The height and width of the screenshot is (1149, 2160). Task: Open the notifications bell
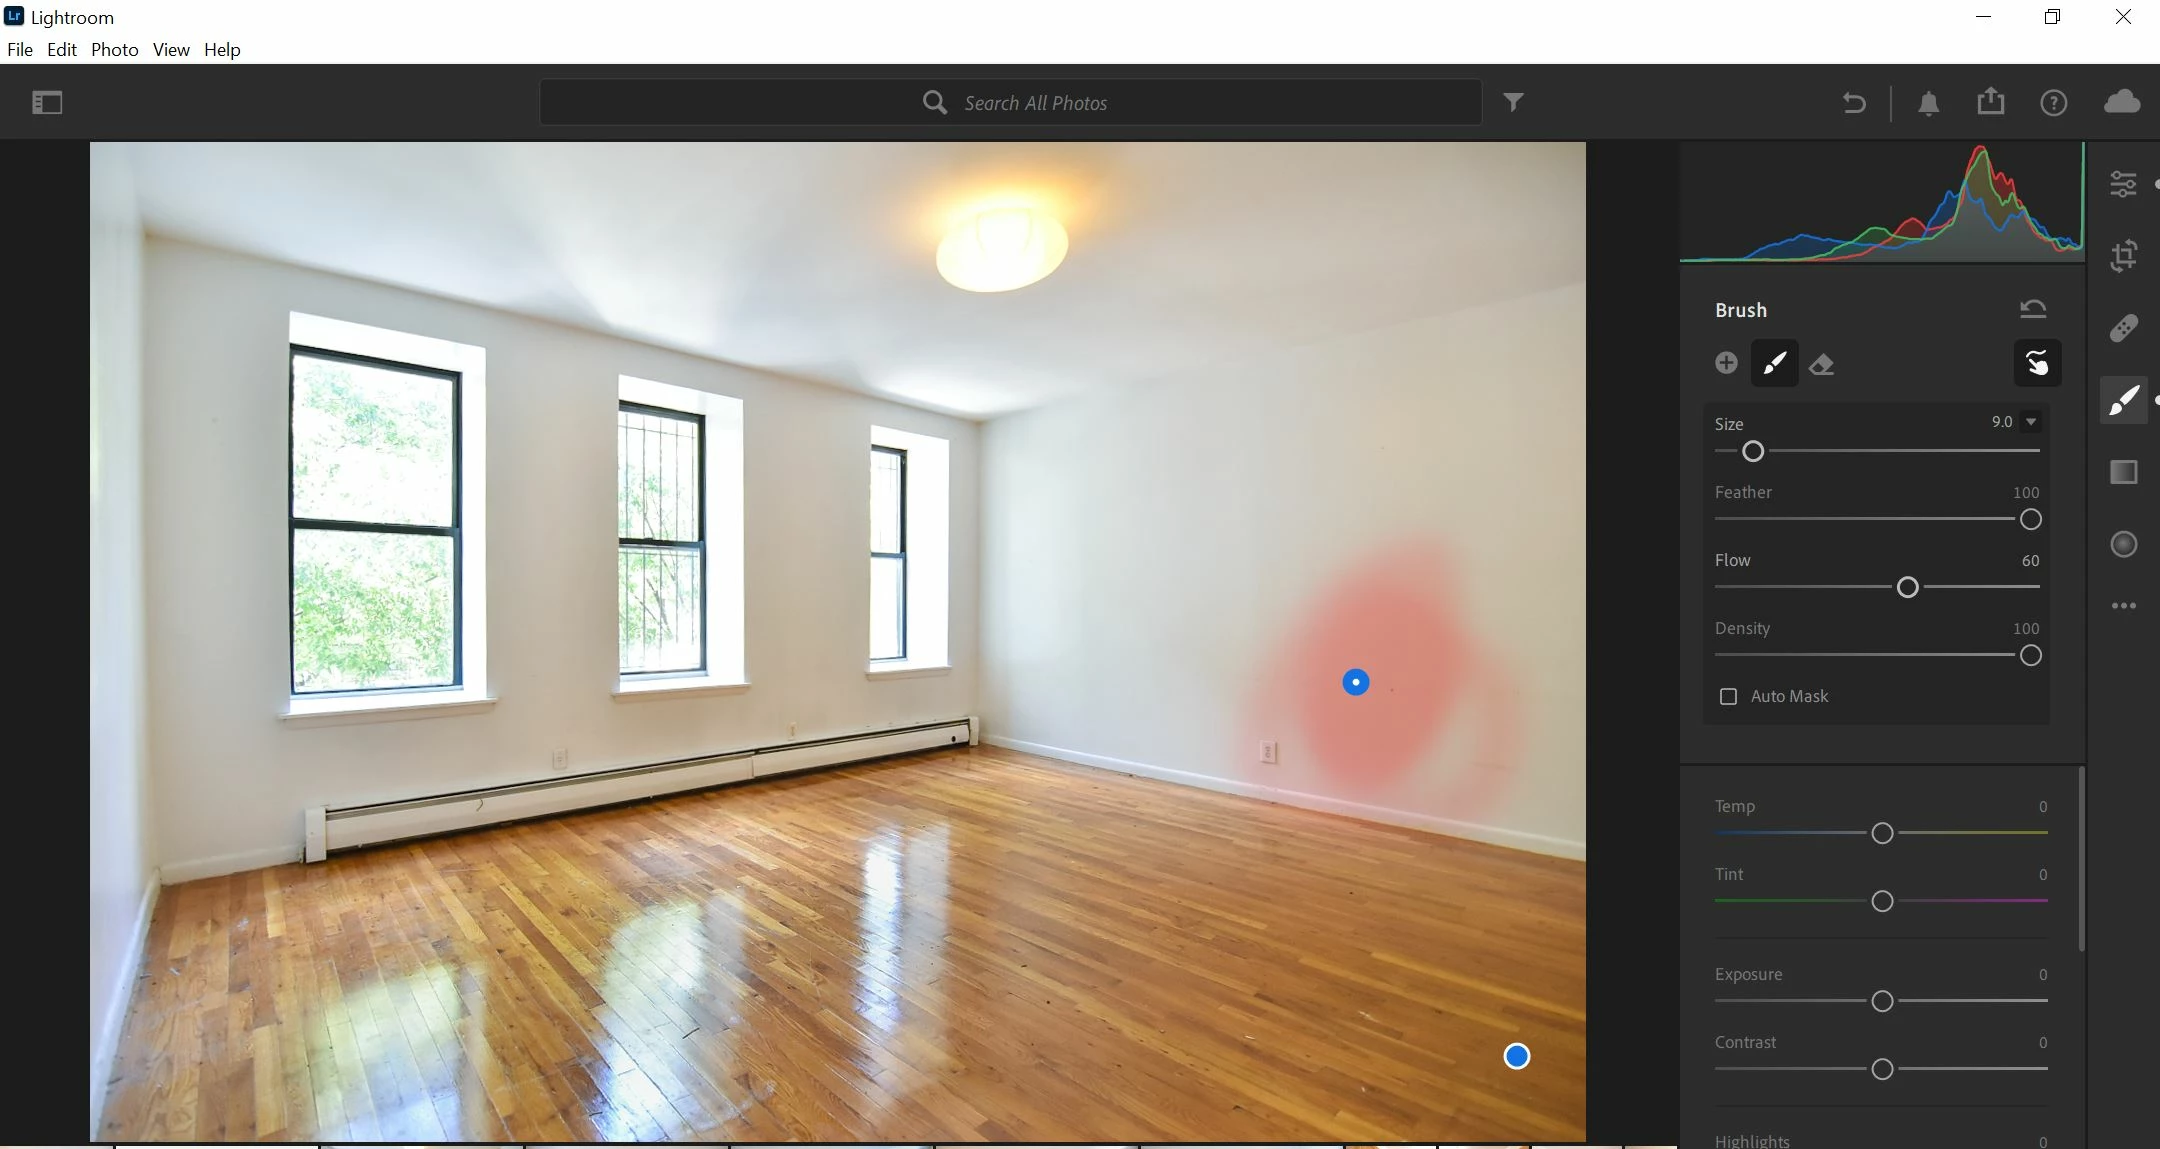click(1928, 103)
